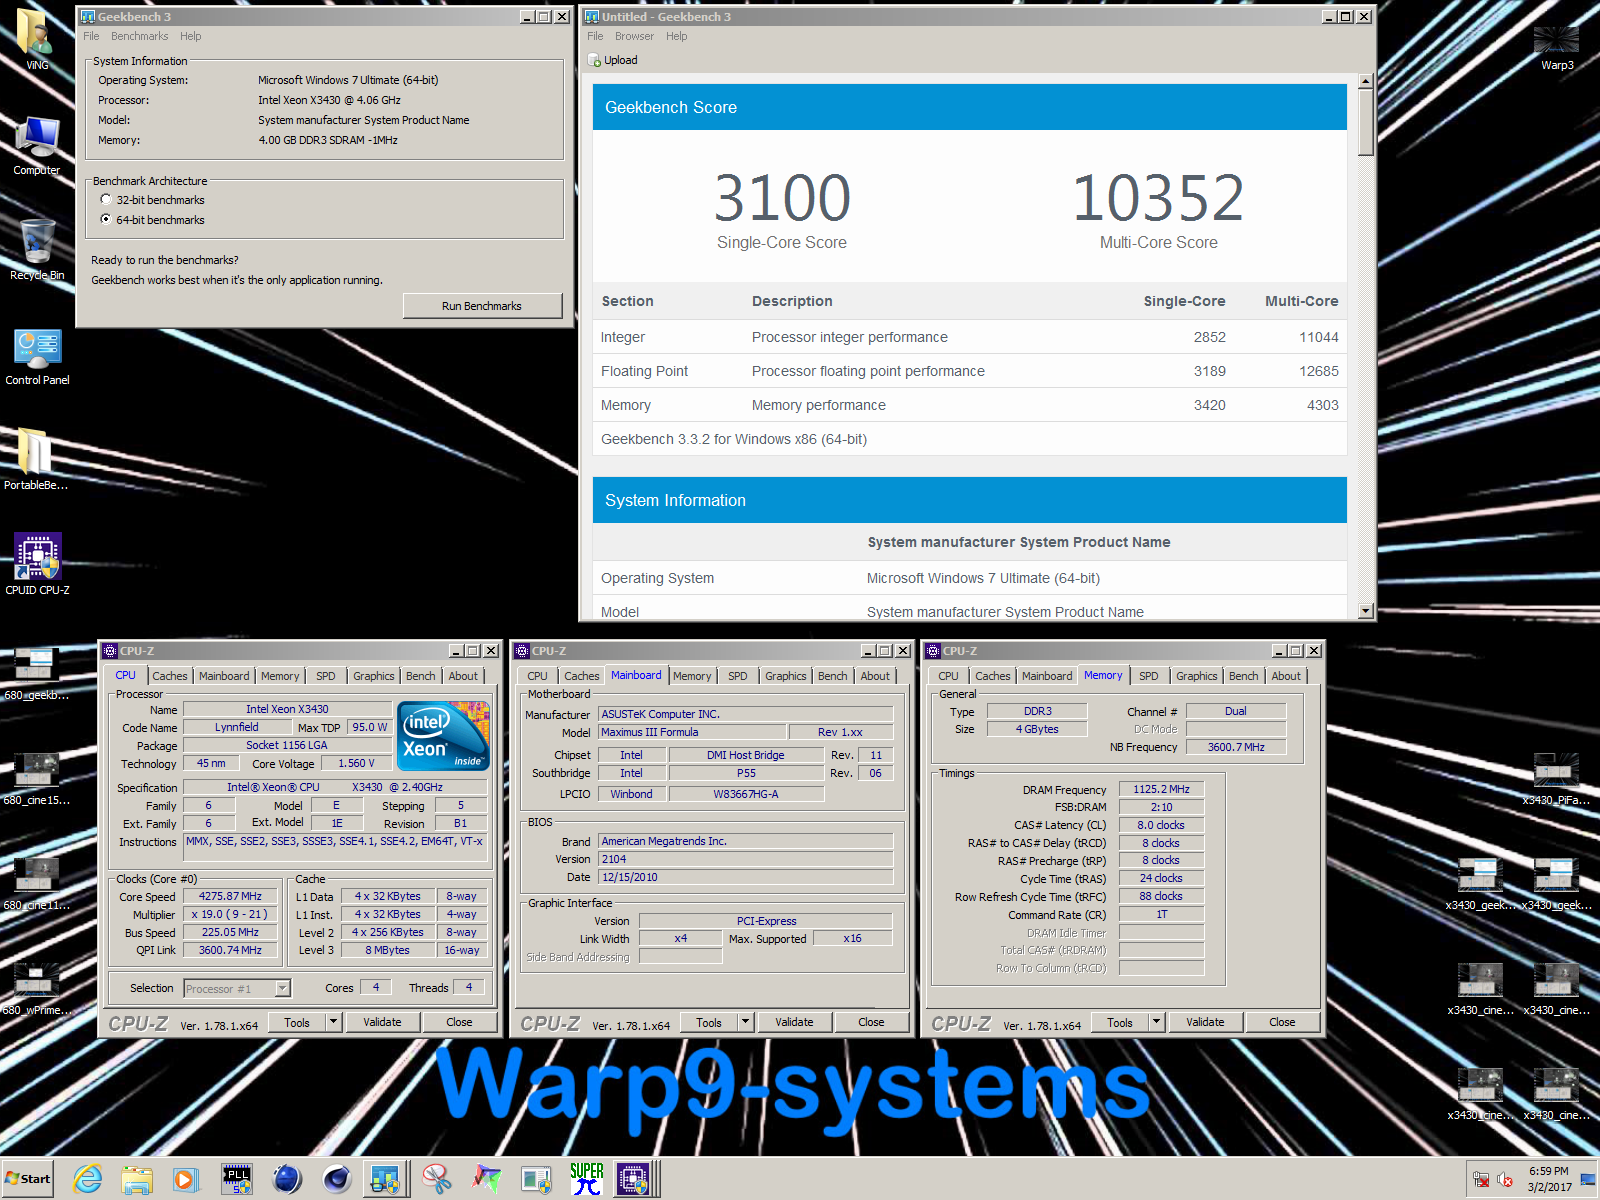Expand Tools dropdown arrow in Memory window

point(1156,1022)
